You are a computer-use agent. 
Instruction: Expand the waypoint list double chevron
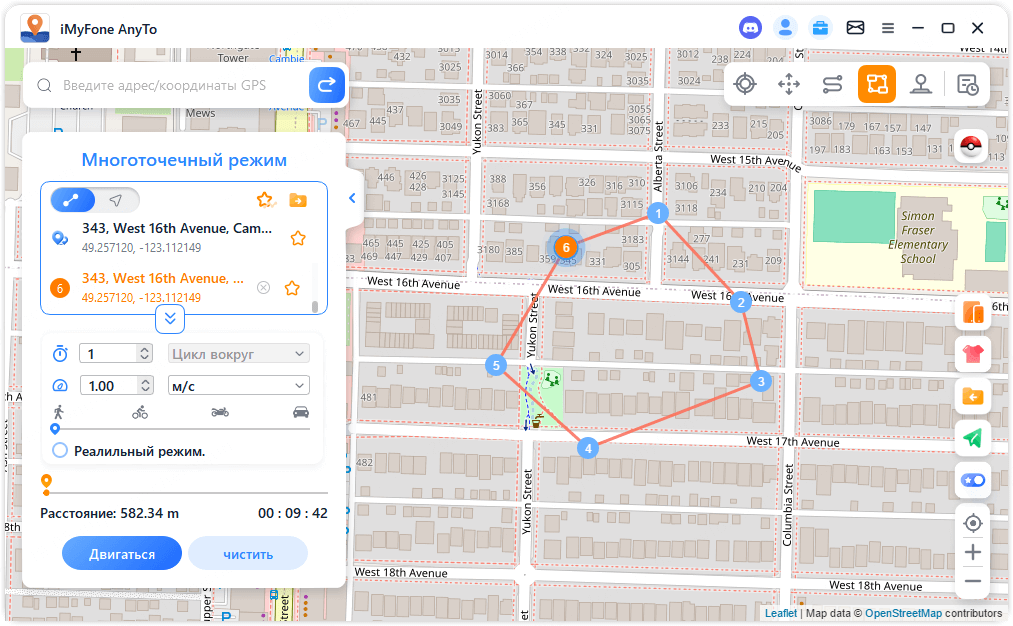(170, 318)
